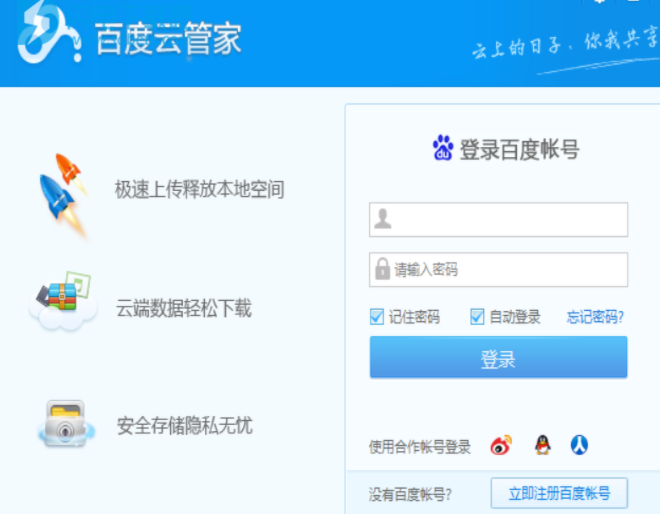
Task: Click 立即注册百度帐号 button
Action: (559, 493)
